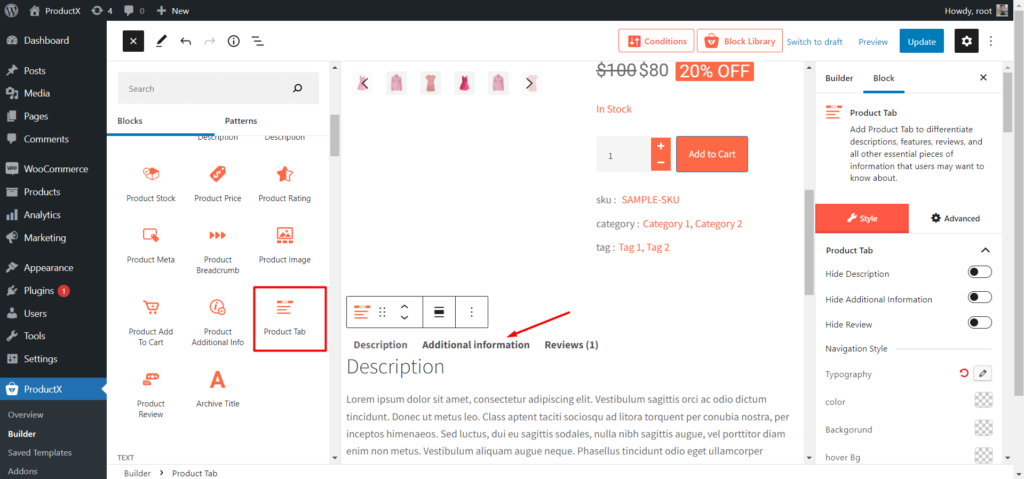Insert the Product Meta block

pyautogui.click(x=151, y=245)
